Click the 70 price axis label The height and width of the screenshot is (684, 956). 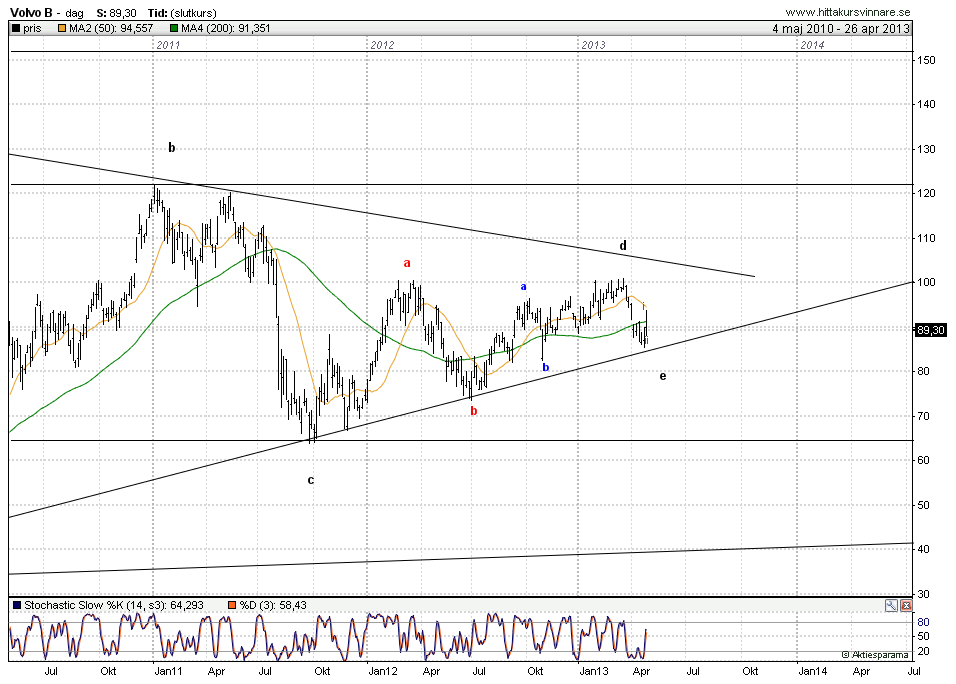[x=924, y=416]
